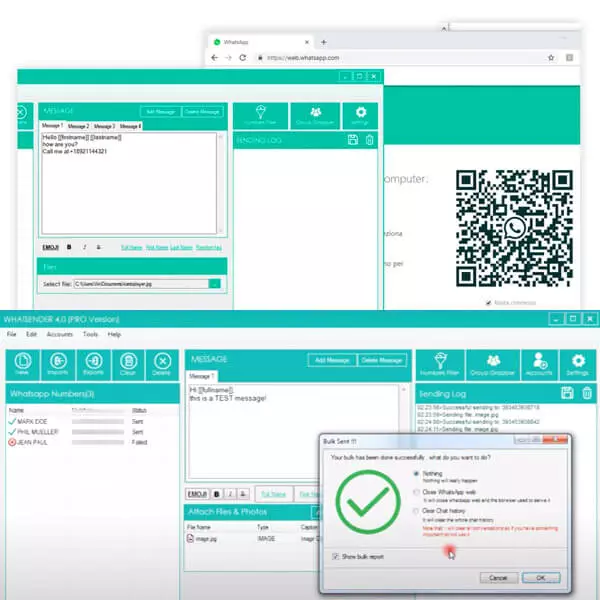Select Message 1 tab in WhatSender 4.0 PRO
The height and width of the screenshot is (600, 600).
pyautogui.click(x=202, y=376)
